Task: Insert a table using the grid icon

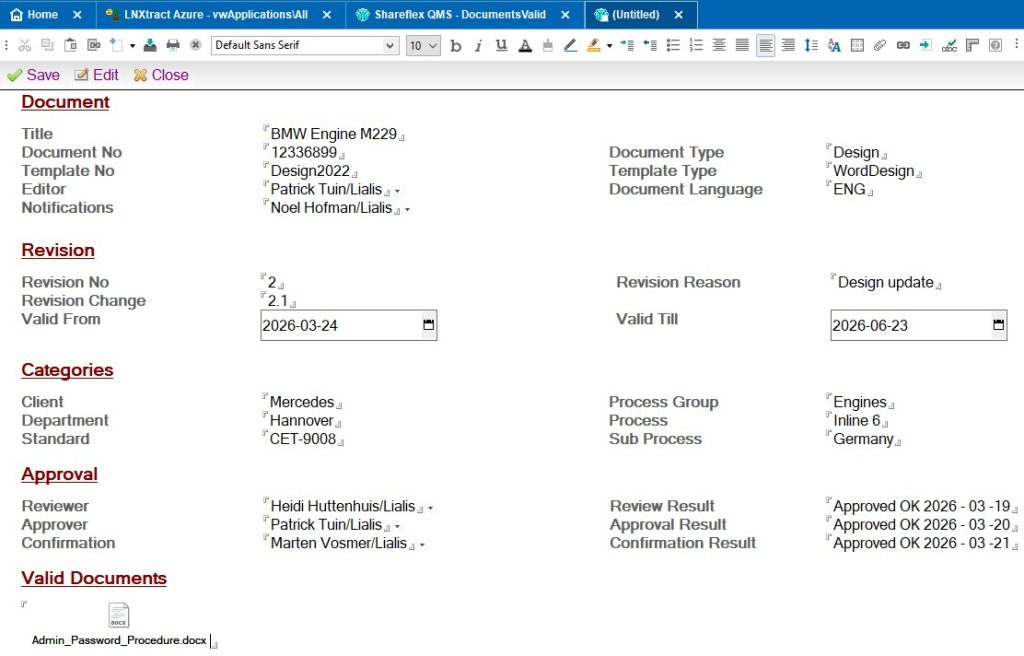Action: point(857,45)
